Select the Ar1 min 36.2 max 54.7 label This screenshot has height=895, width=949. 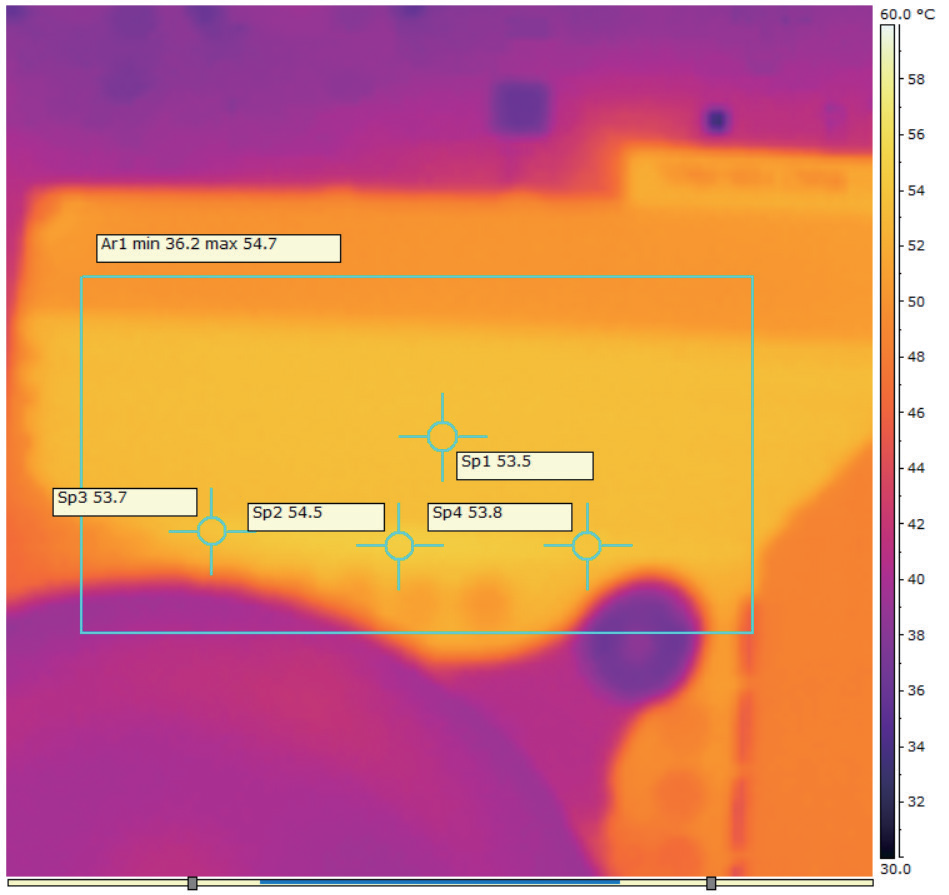click(x=218, y=248)
